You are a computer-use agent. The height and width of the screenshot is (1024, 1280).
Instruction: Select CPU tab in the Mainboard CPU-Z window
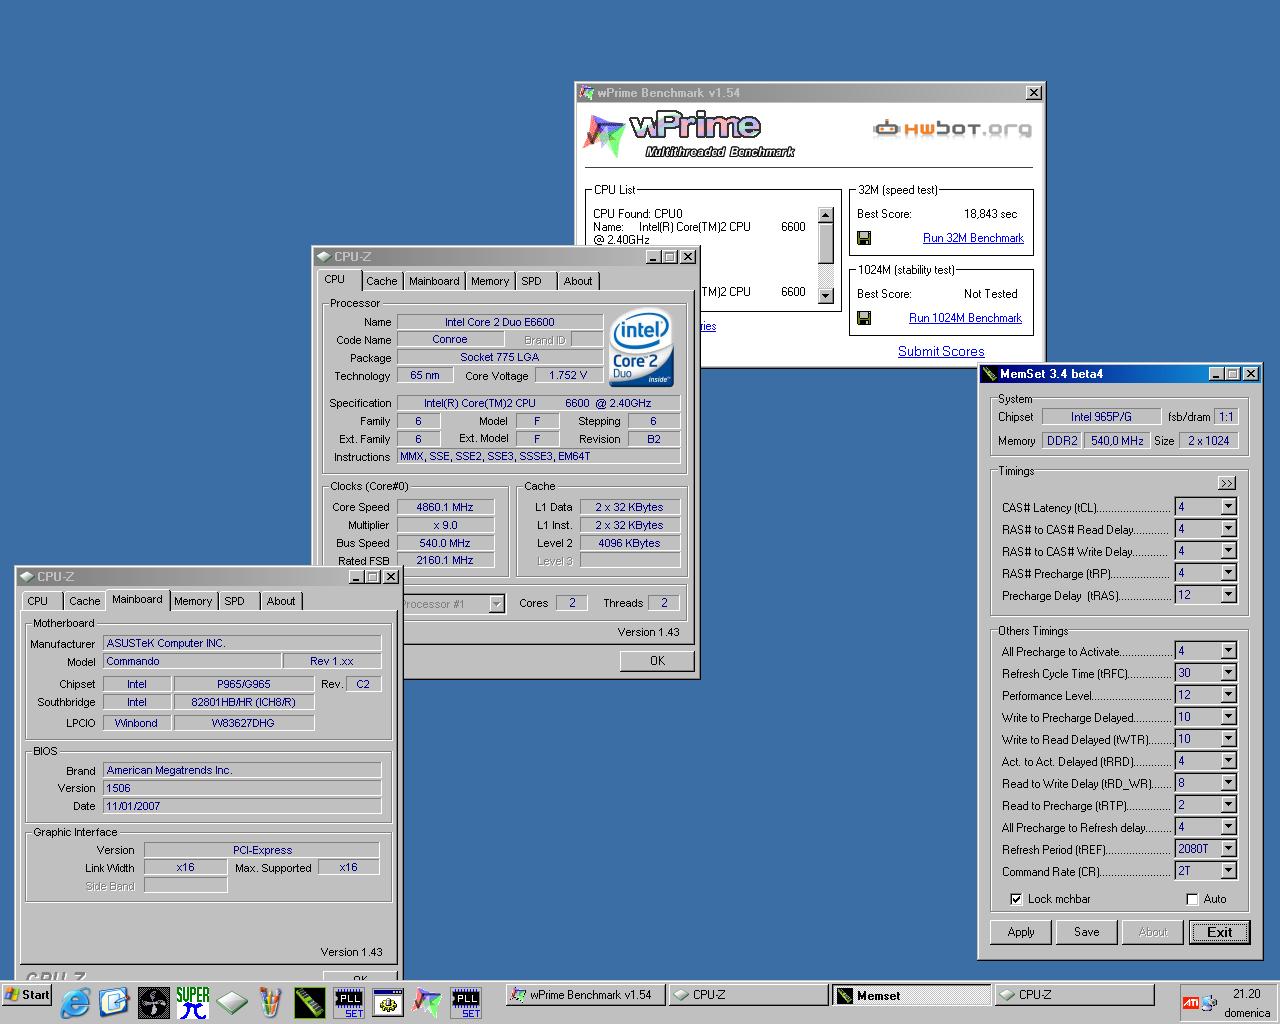(x=38, y=601)
